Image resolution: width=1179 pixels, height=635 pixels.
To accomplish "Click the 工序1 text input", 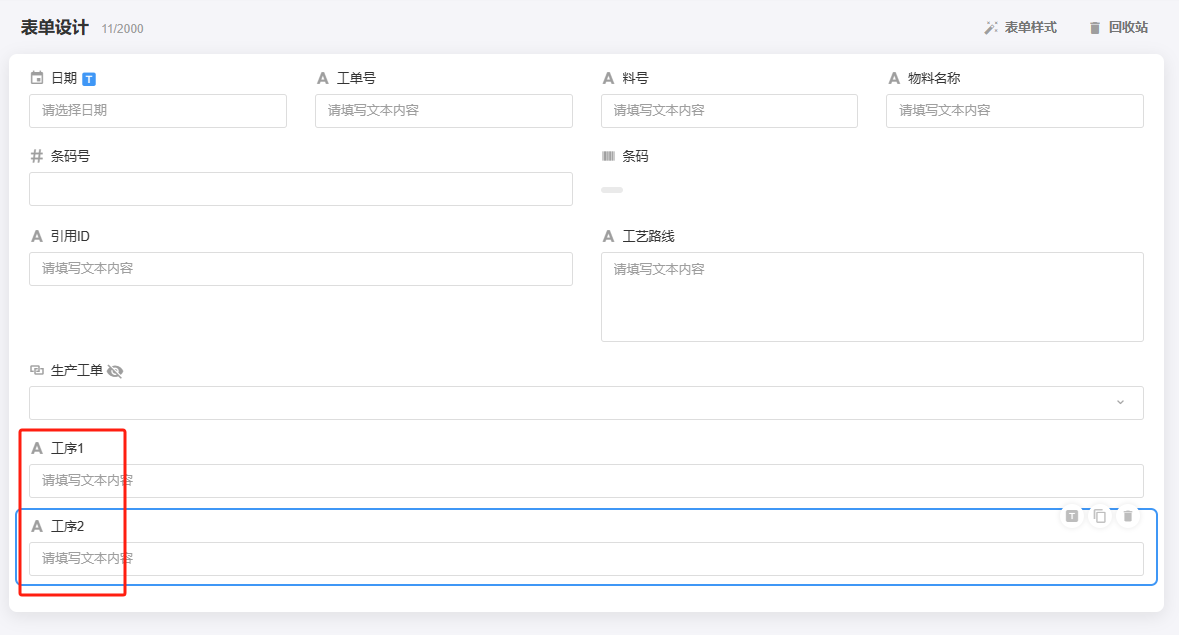I will point(586,481).
